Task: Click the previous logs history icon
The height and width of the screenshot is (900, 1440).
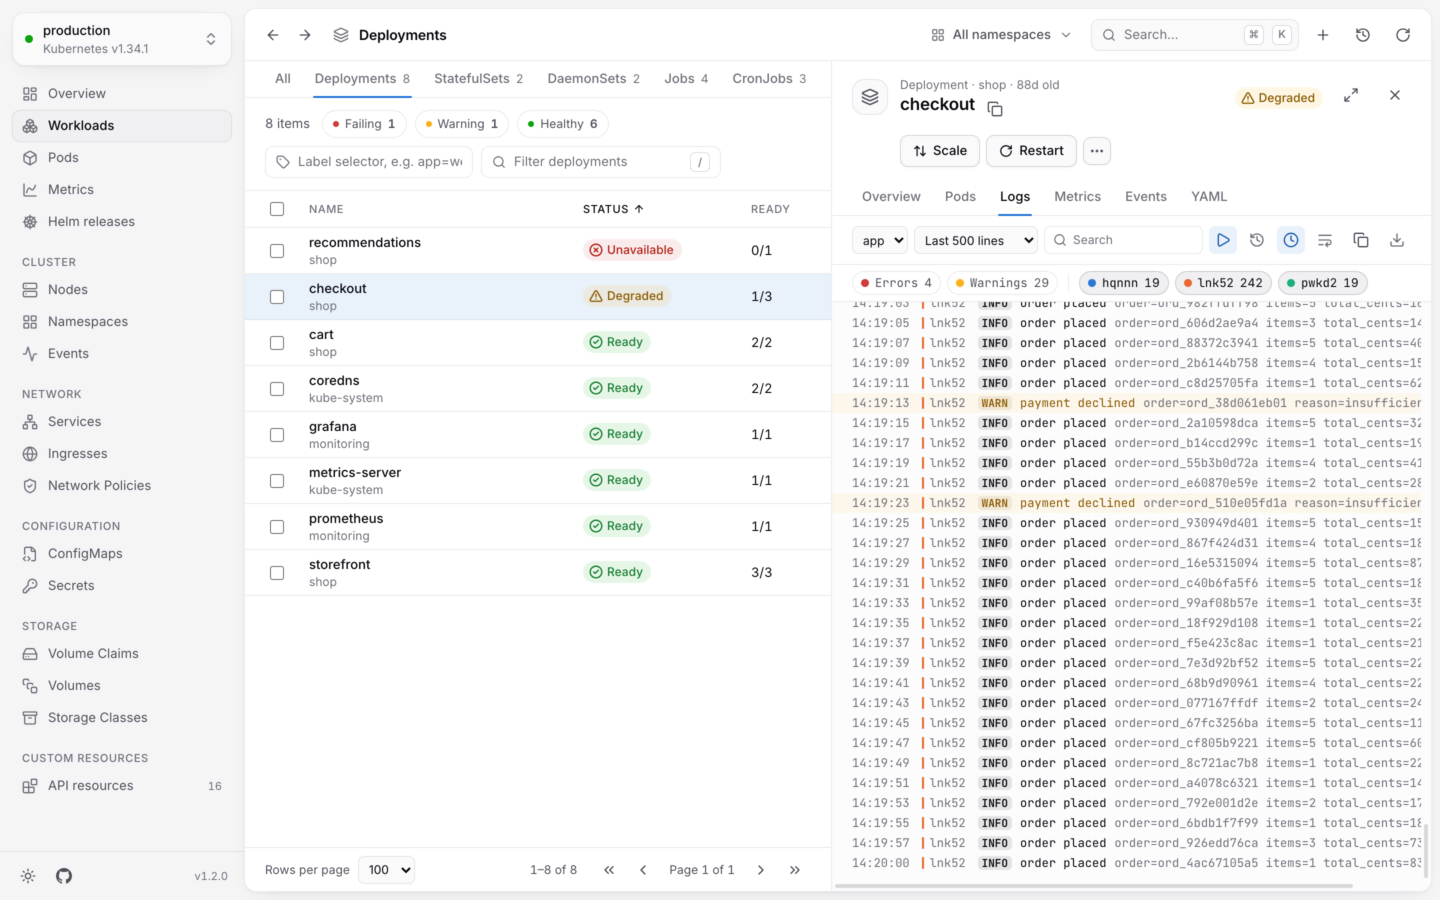Action: pyautogui.click(x=1257, y=240)
